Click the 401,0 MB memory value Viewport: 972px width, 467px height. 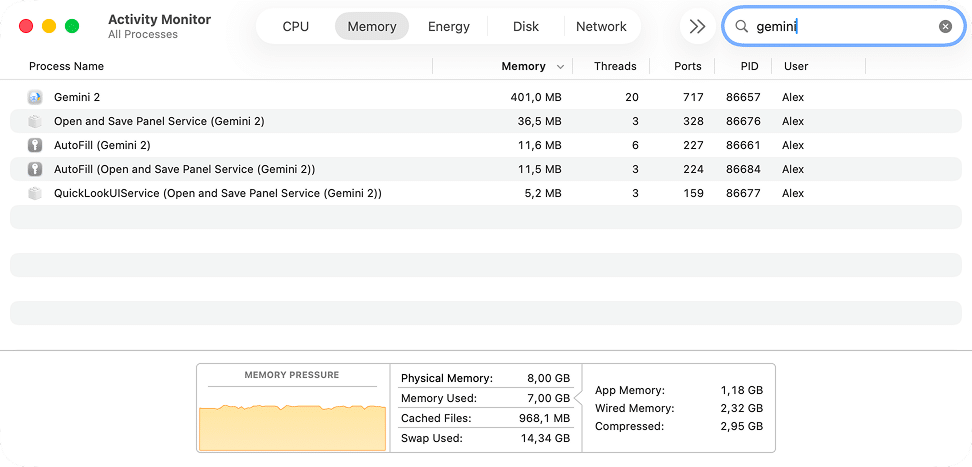[x=537, y=97]
